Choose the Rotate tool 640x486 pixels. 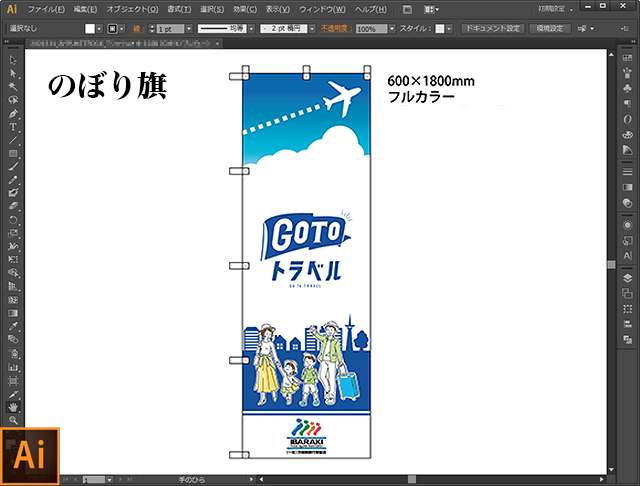click(x=13, y=220)
